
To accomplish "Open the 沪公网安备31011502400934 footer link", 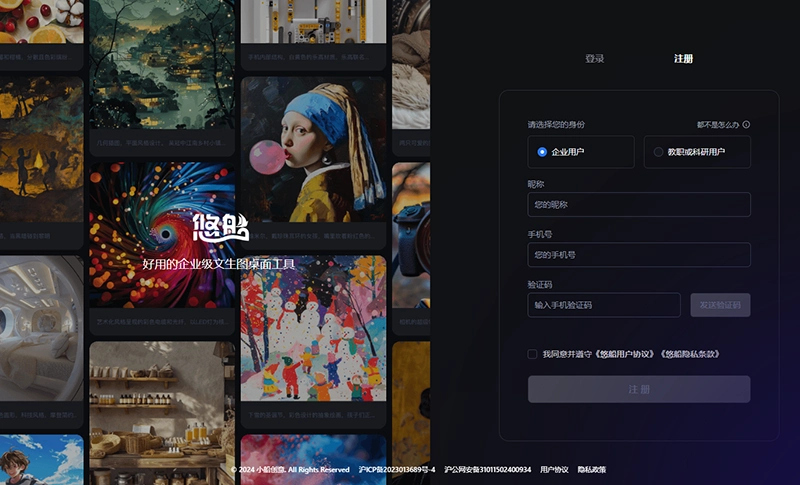I will pyautogui.click(x=488, y=469).
